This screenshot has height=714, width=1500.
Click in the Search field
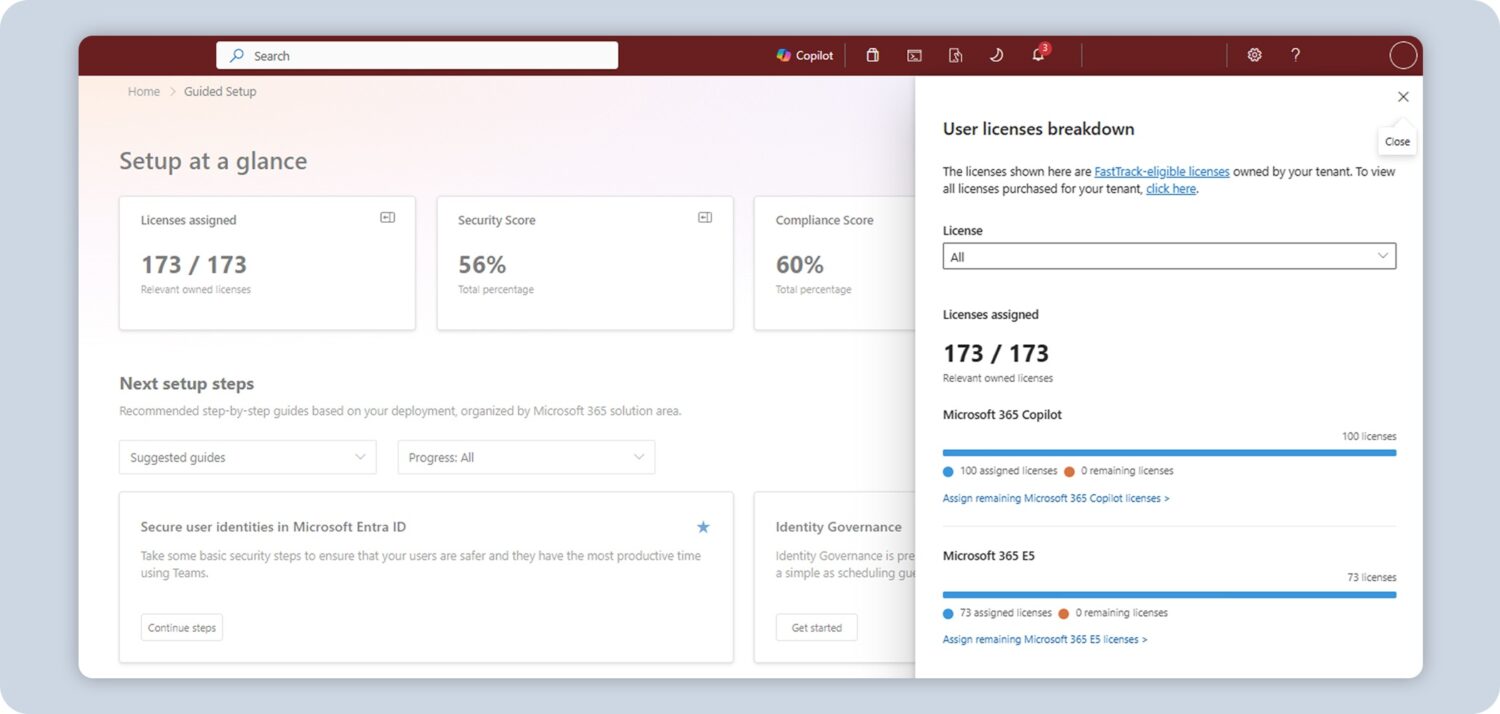click(417, 56)
